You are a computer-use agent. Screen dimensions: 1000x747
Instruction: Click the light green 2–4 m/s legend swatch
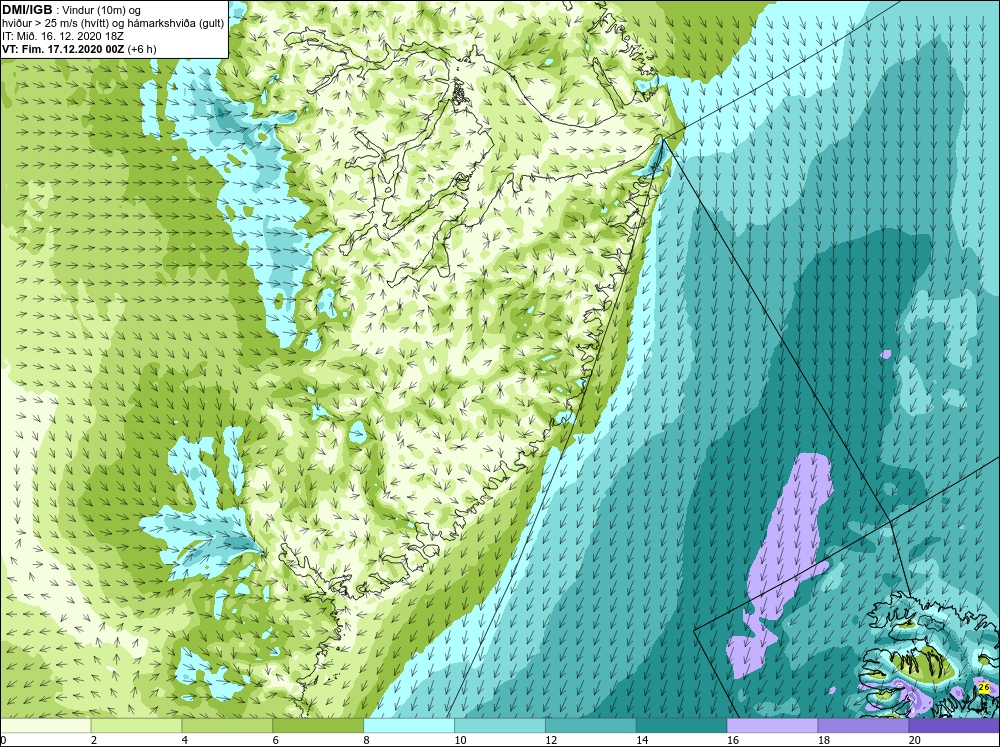pyautogui.click(x=136, y=725)
